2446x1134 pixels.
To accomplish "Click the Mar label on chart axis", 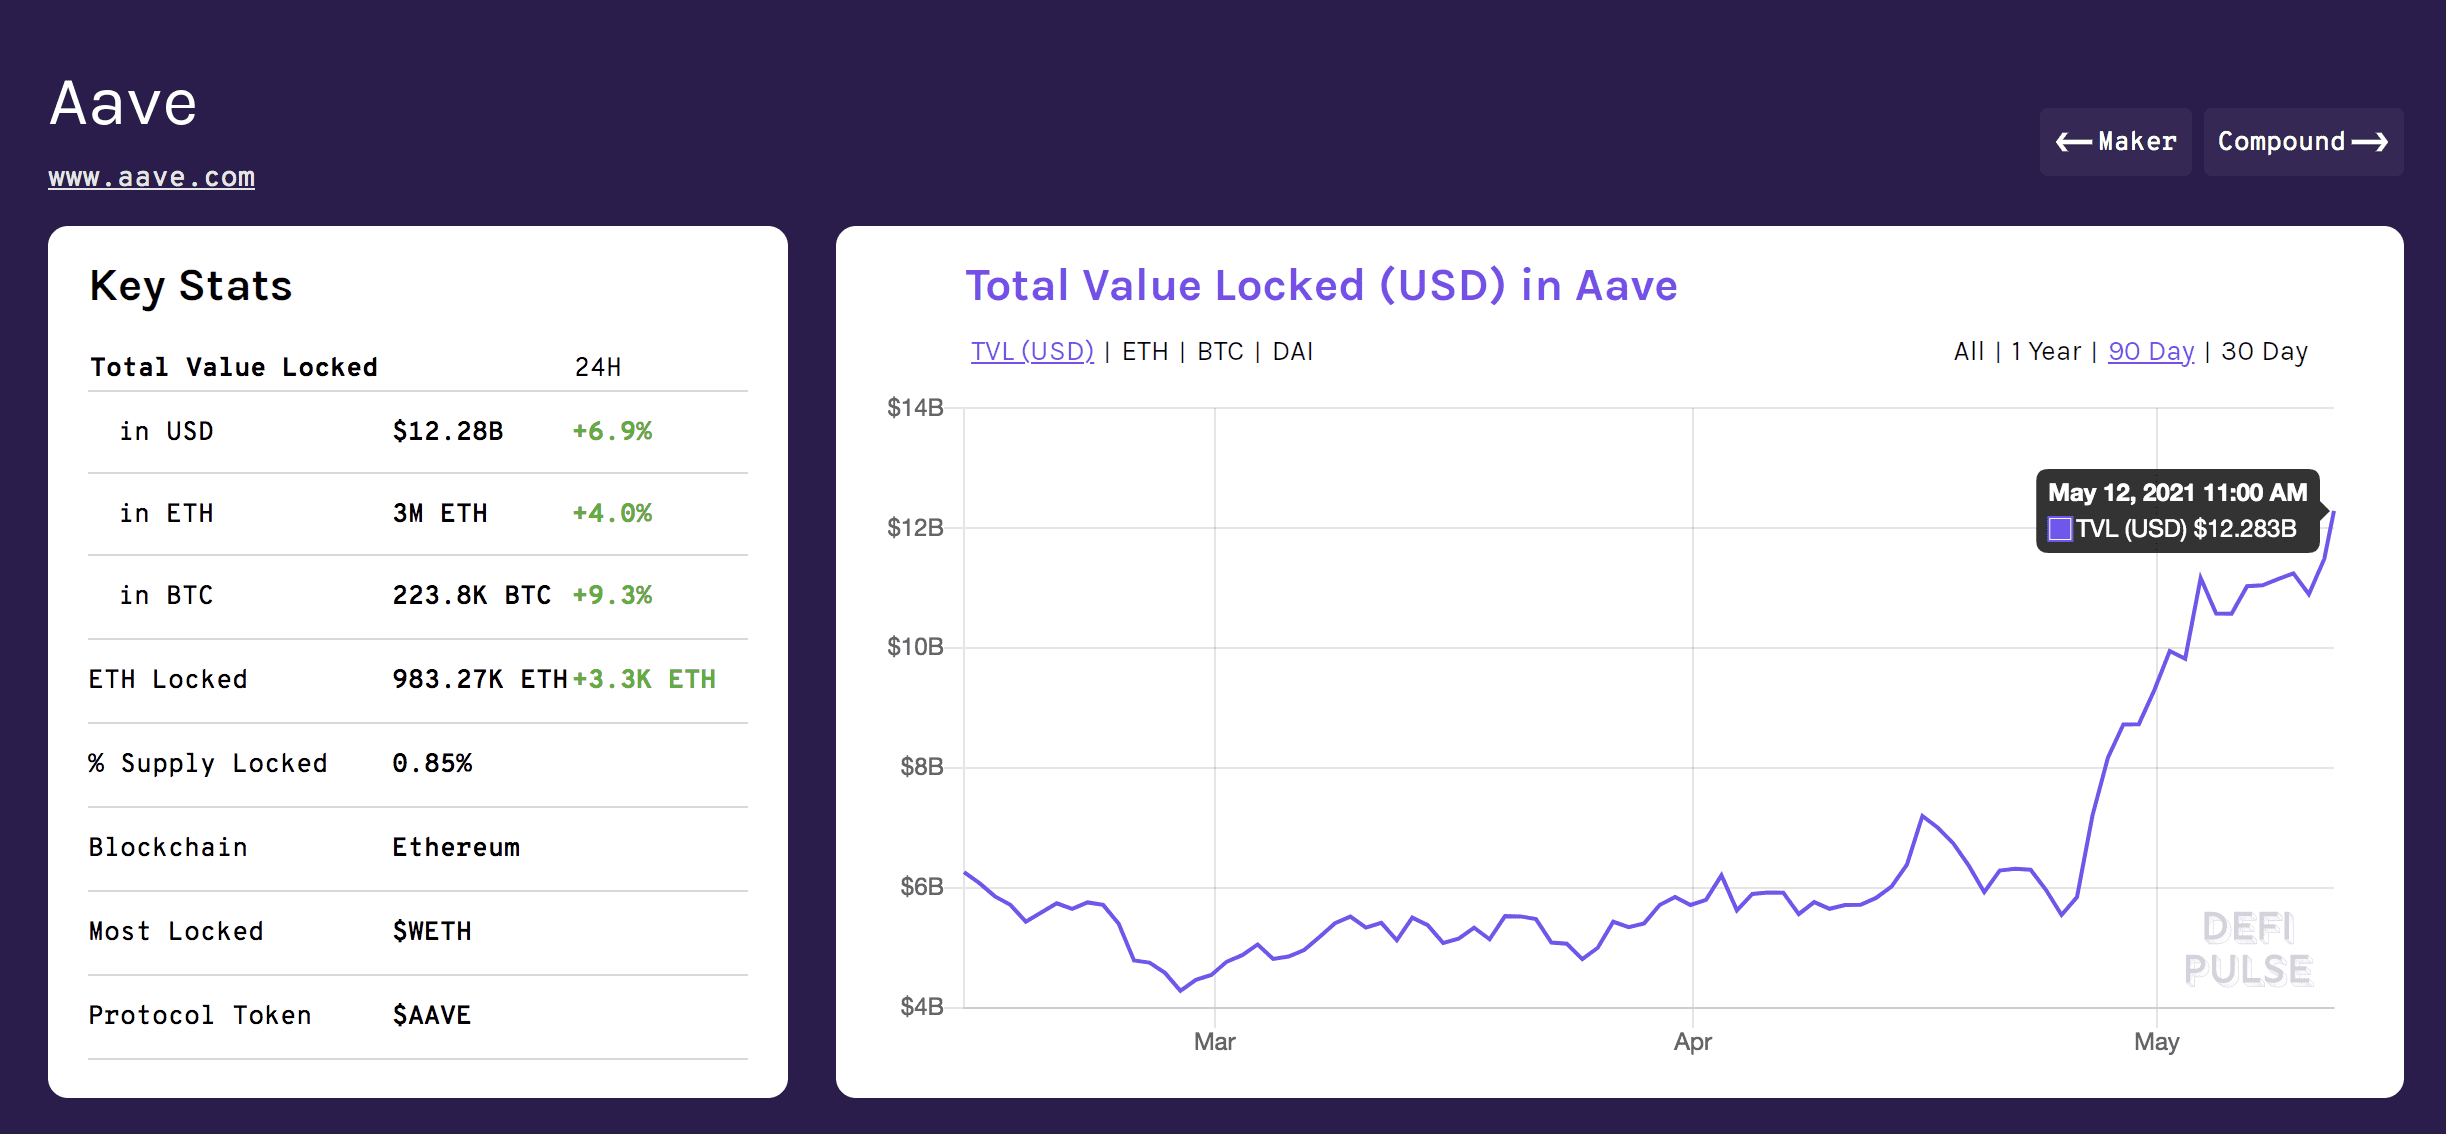I will point(1214,1042).
